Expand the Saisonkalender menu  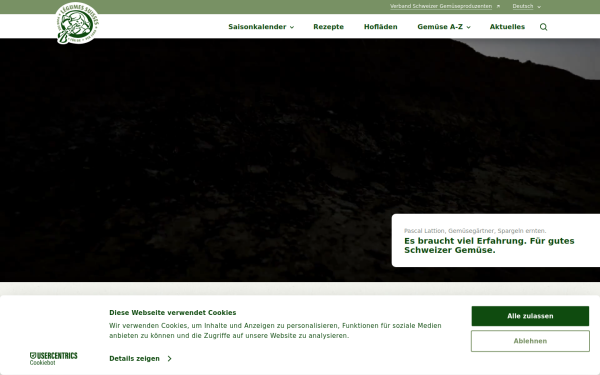[261, 27]
